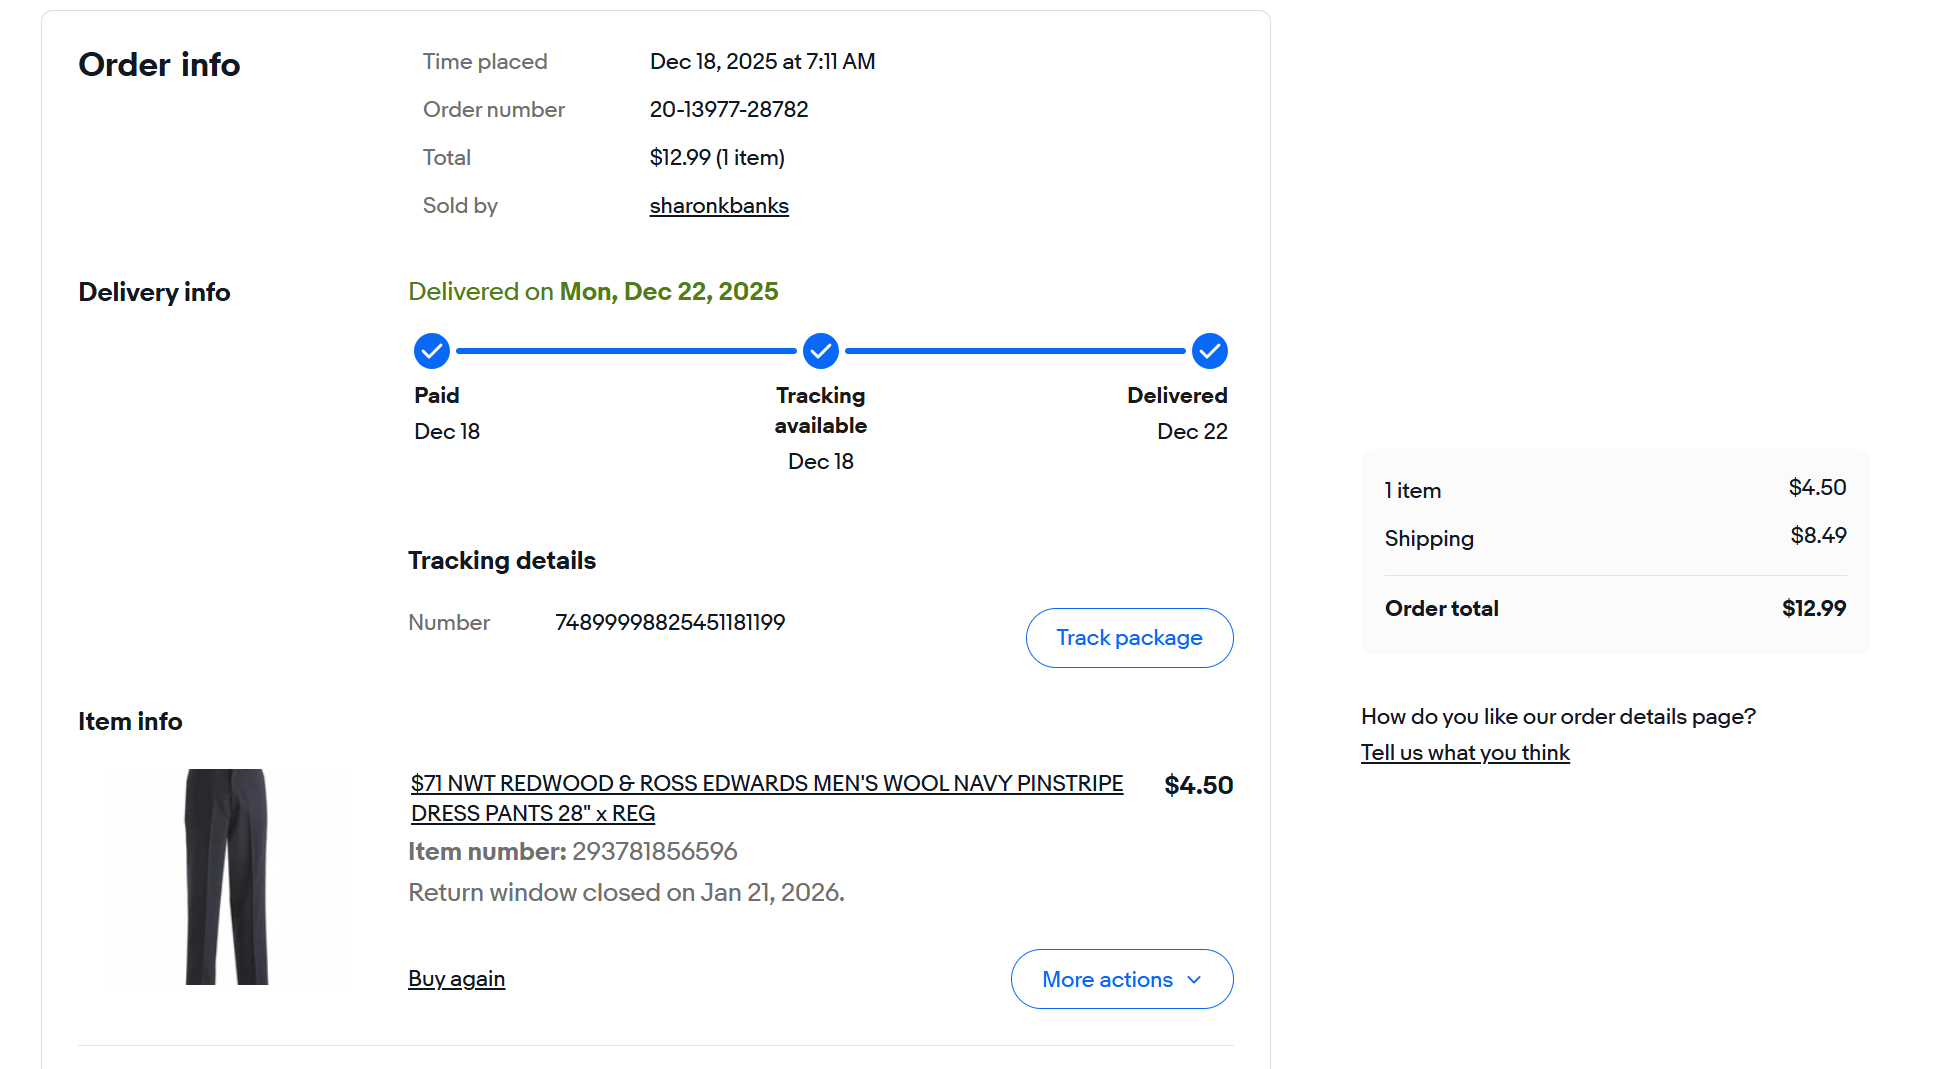Click the Buy again link

point(456,979)
